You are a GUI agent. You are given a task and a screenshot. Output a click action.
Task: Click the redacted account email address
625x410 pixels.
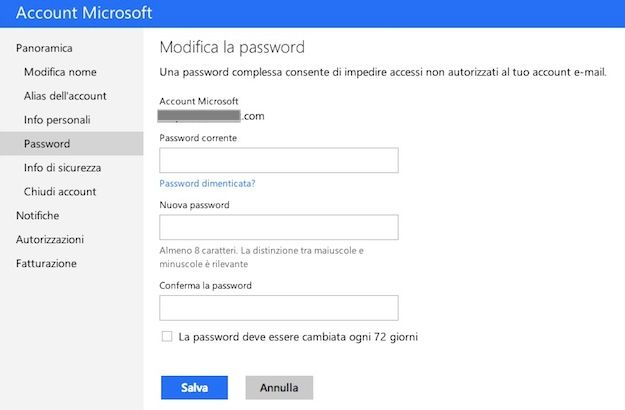(211, 116)
